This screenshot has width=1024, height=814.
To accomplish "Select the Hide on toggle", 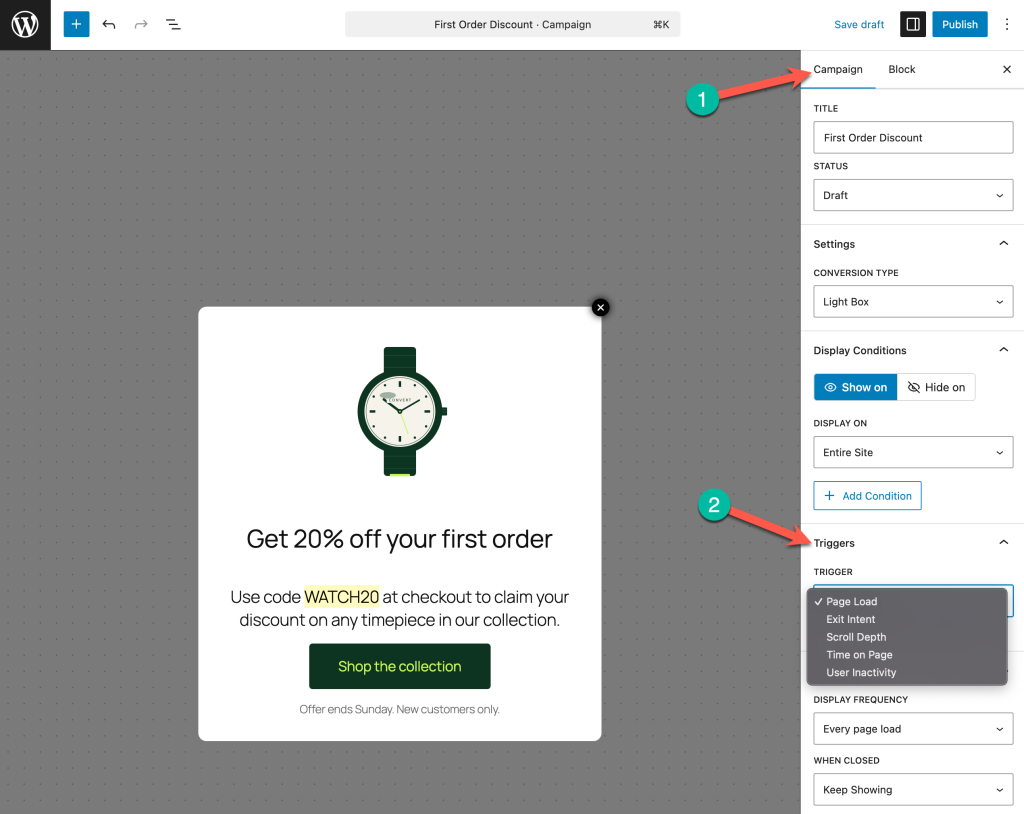I will tap(936, 387).
